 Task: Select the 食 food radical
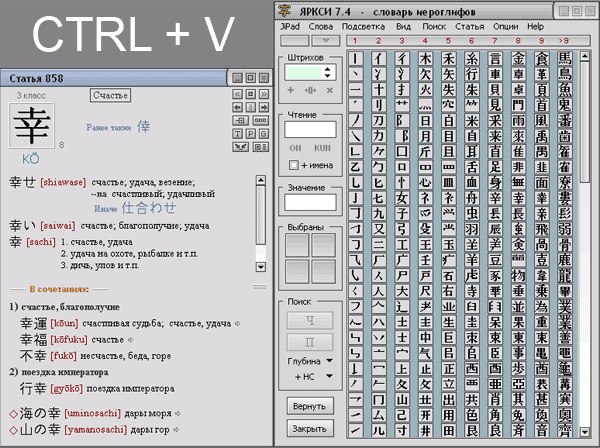tap(541, 59)
